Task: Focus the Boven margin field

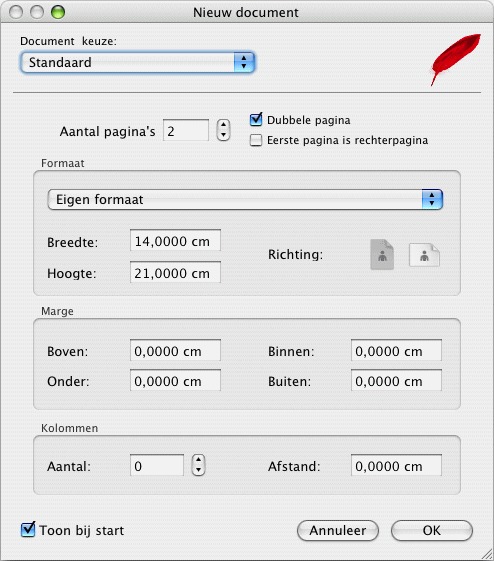Action: [175, 350]
